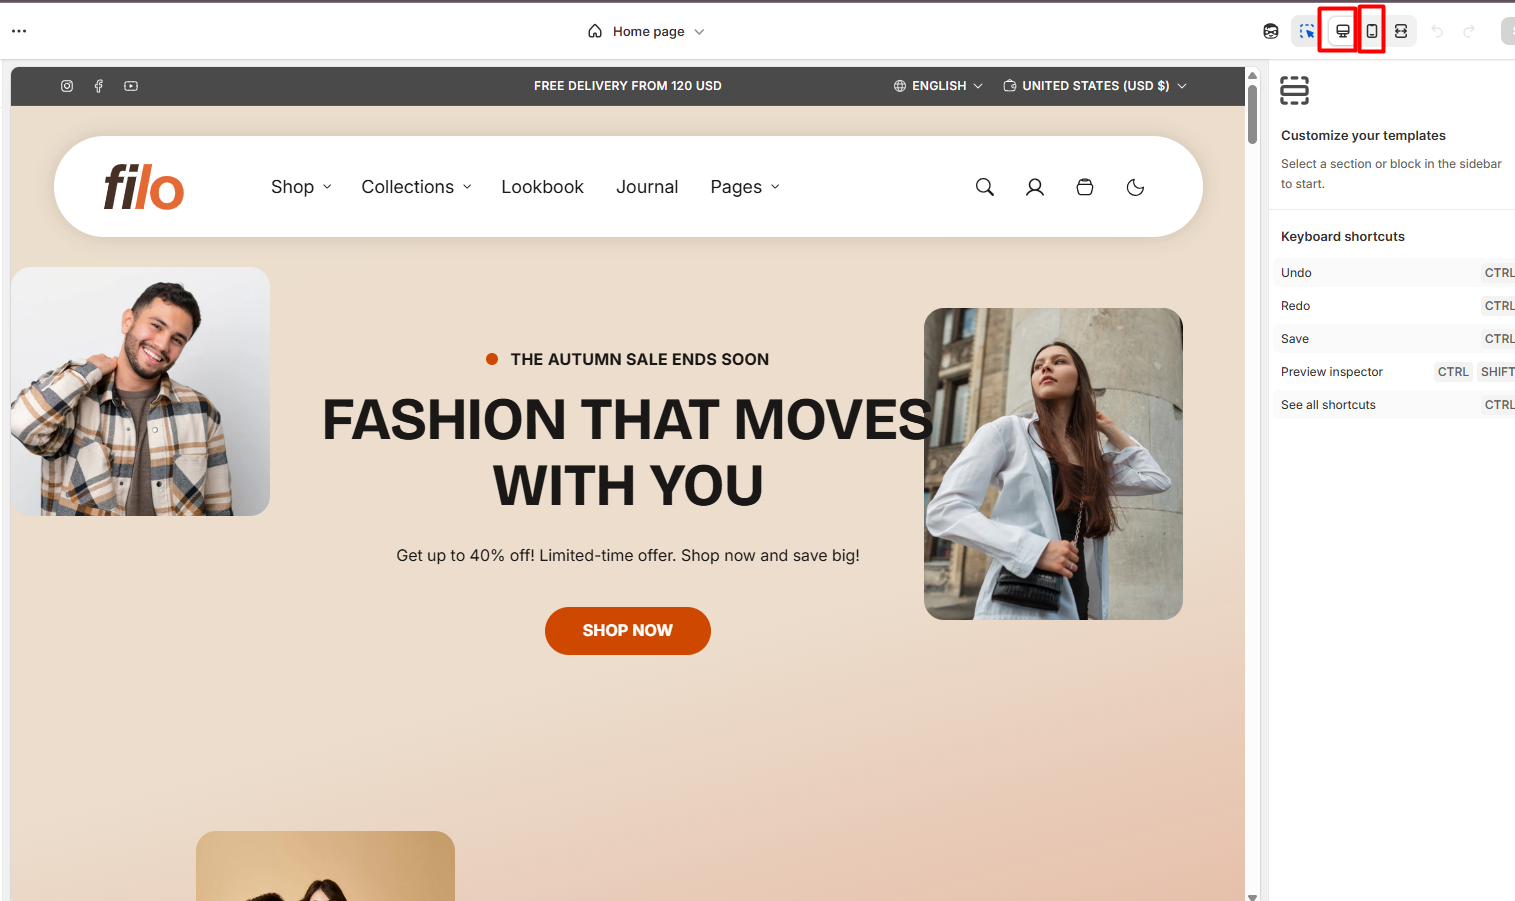Click the sections icon above Customize your templates

coord(1295,91)
